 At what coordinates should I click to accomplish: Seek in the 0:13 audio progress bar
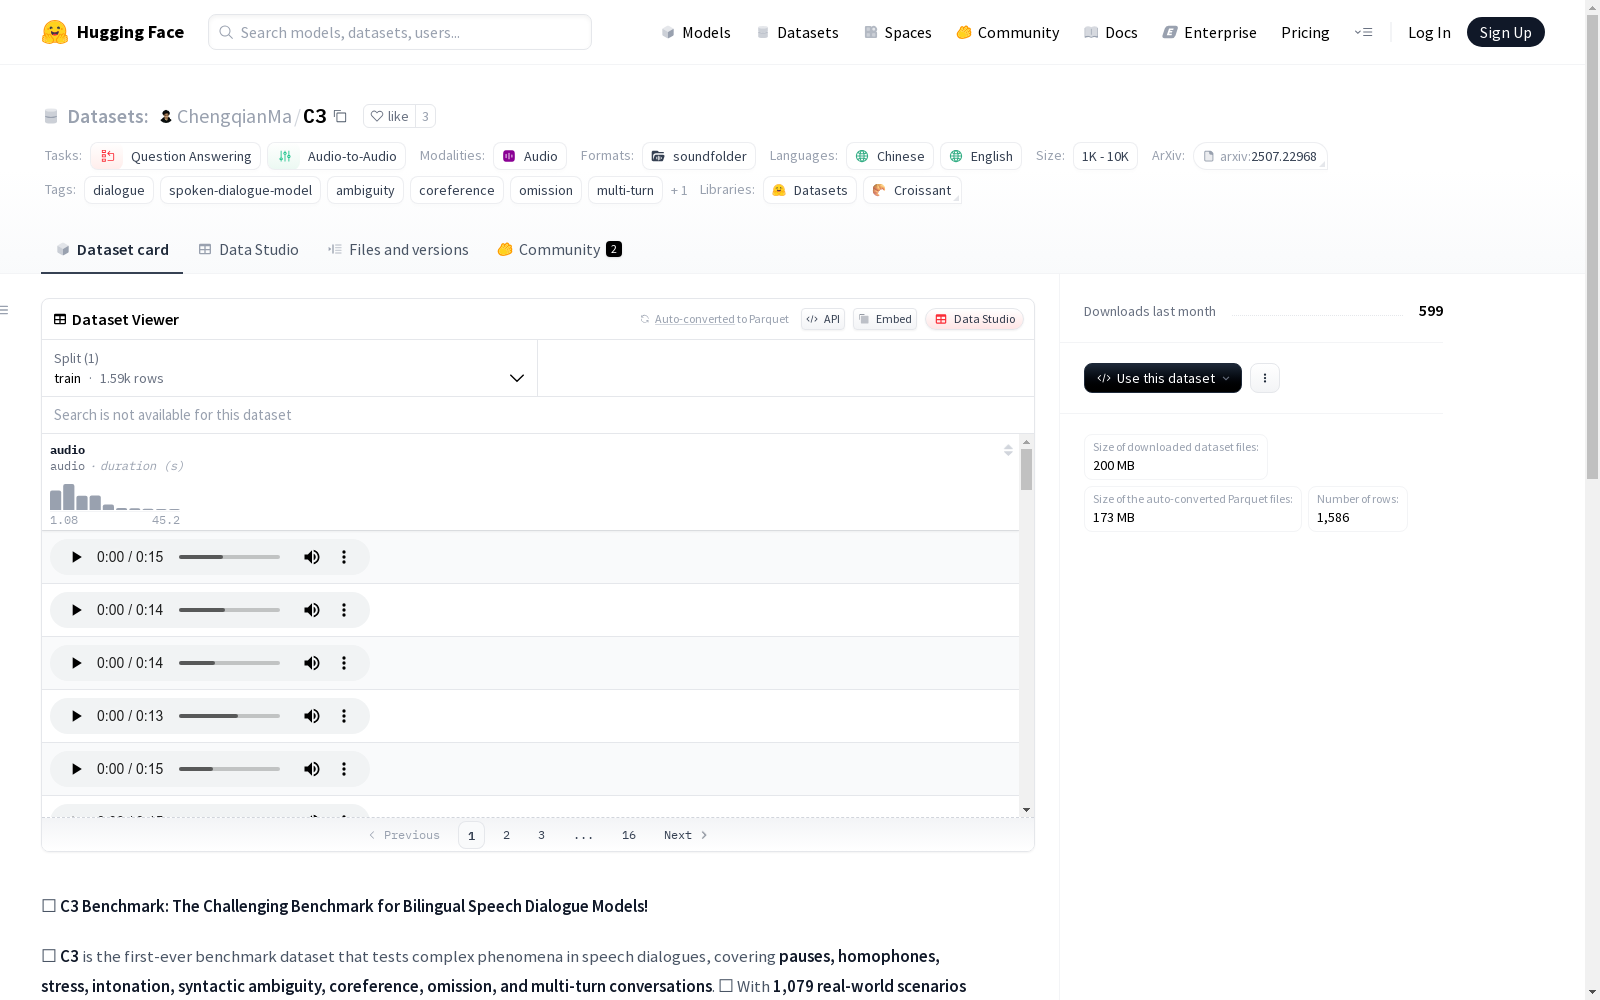pyautogui.click(x=229, y=716)
